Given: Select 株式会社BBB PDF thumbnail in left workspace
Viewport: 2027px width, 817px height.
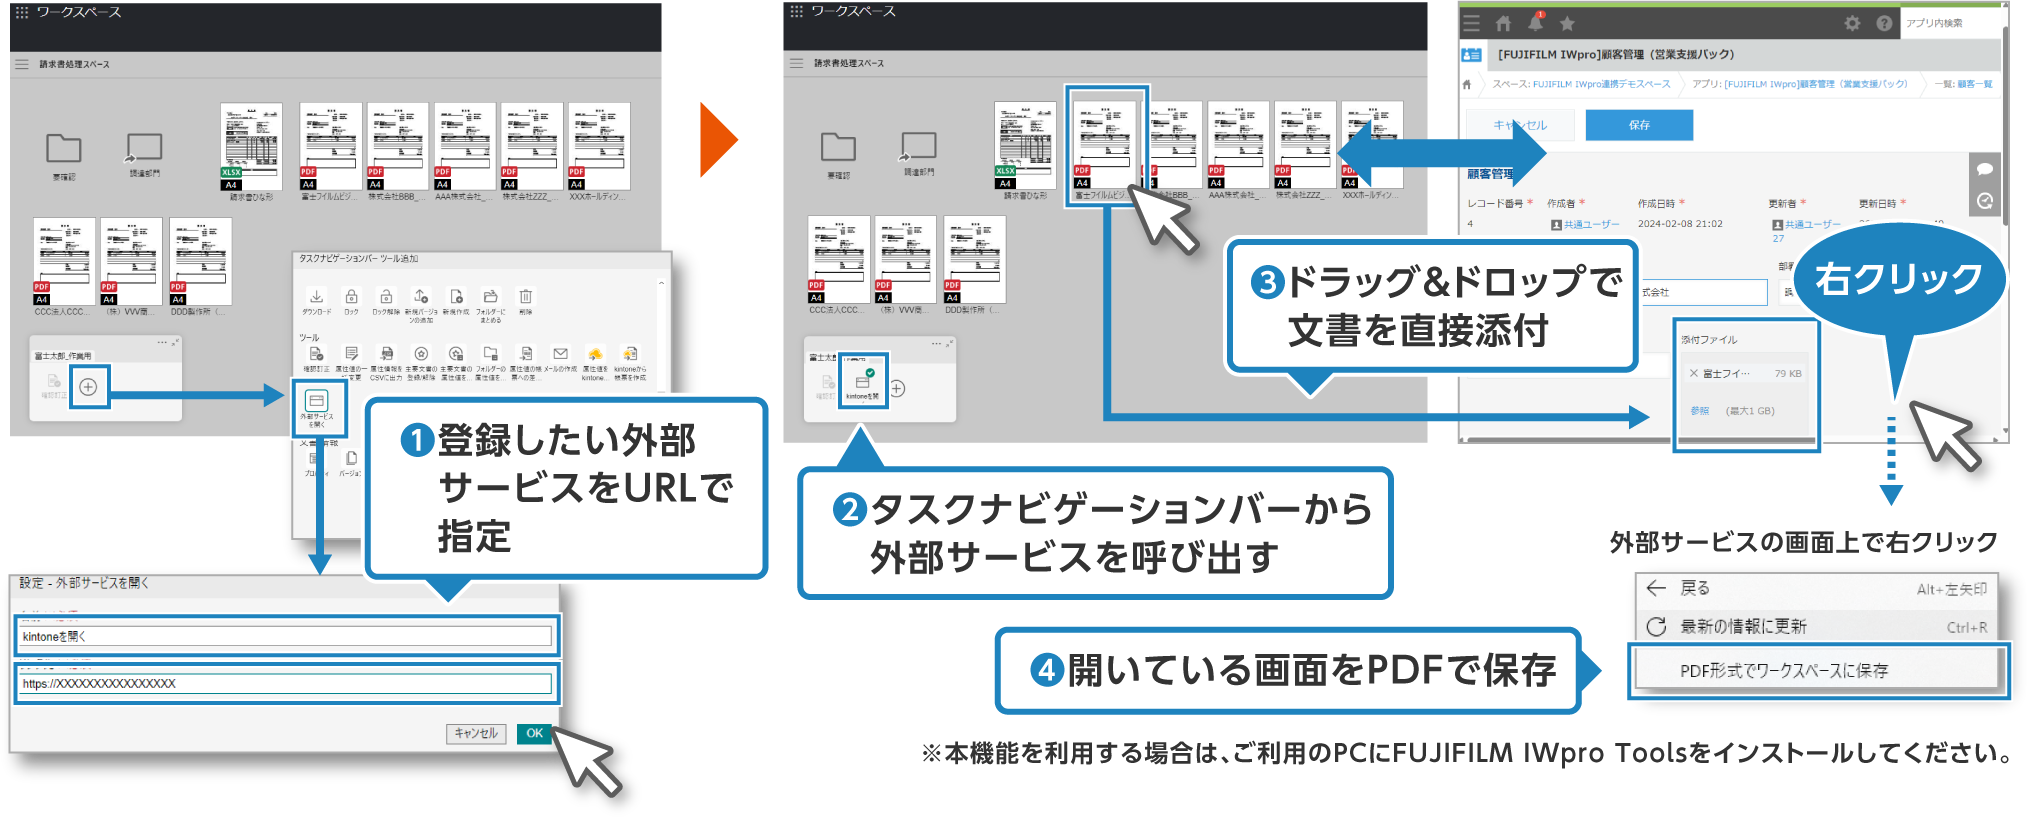Looking at the screenshot, I should click(397, 147).
